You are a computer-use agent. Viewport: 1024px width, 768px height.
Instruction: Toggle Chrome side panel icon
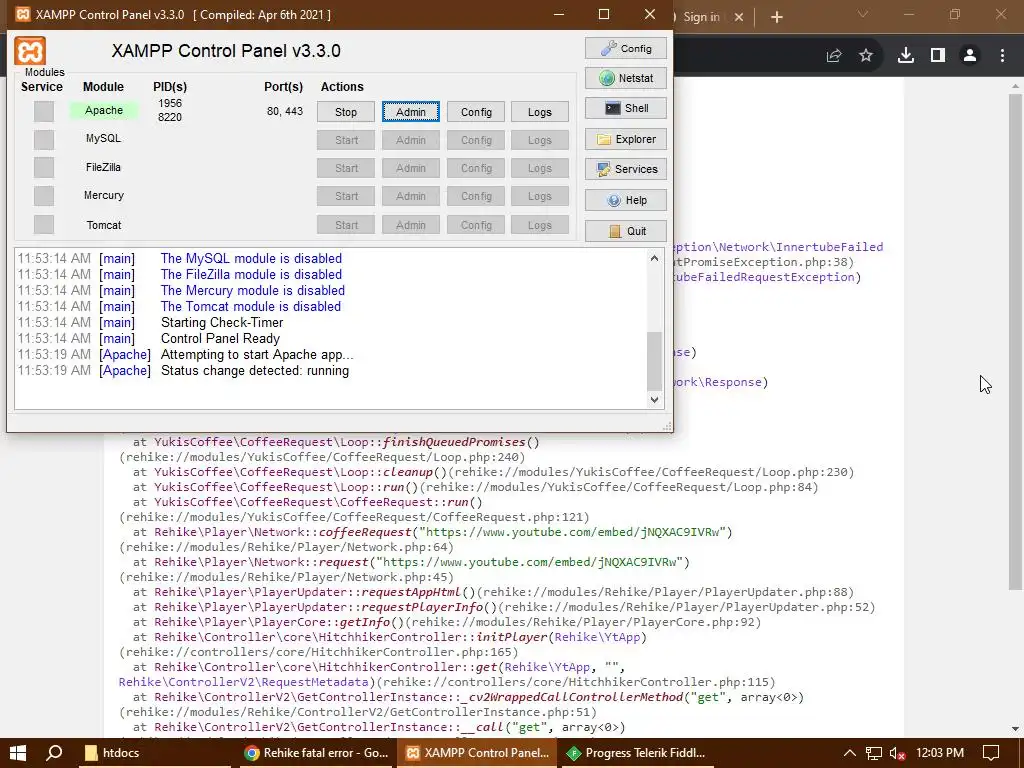click(938, 56)
